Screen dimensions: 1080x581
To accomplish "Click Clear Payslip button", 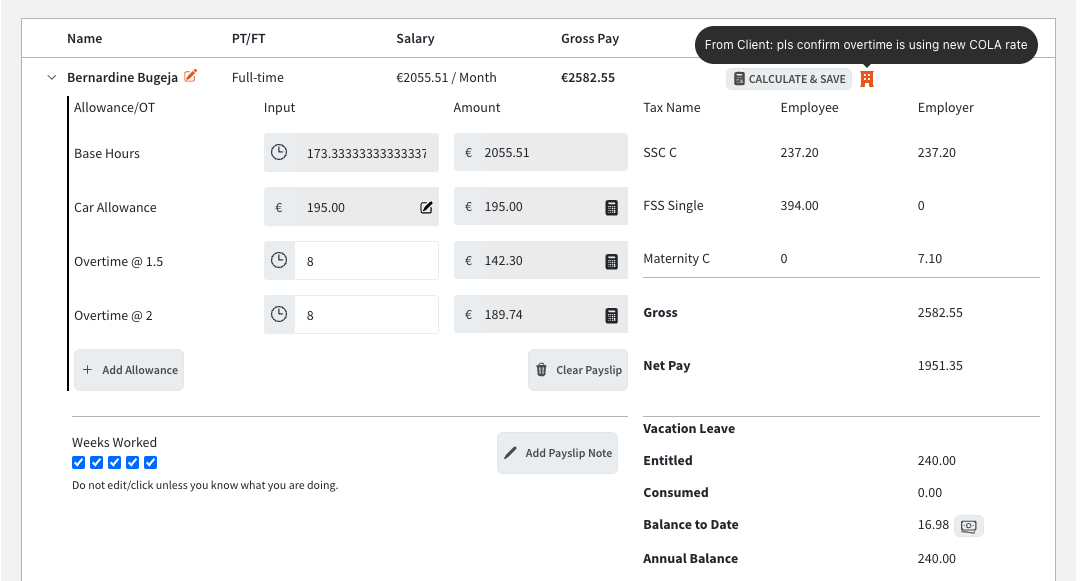I will (x=578, y=370).
